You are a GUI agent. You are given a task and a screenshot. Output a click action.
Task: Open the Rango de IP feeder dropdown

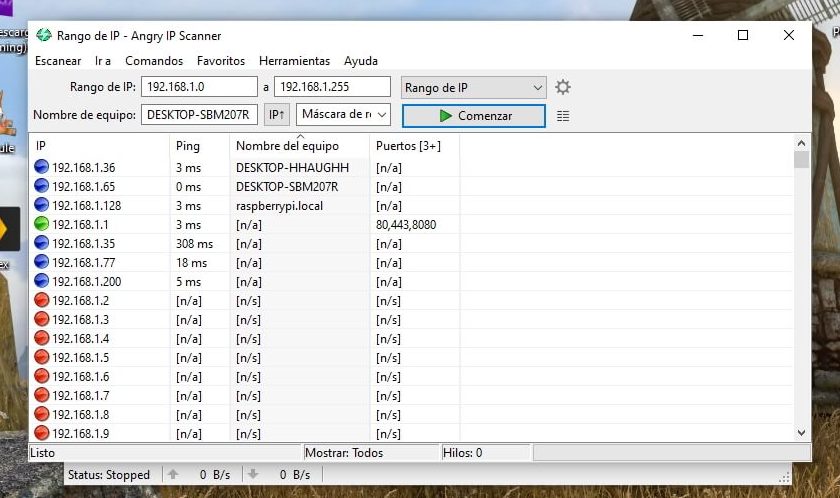click(474, 87)
